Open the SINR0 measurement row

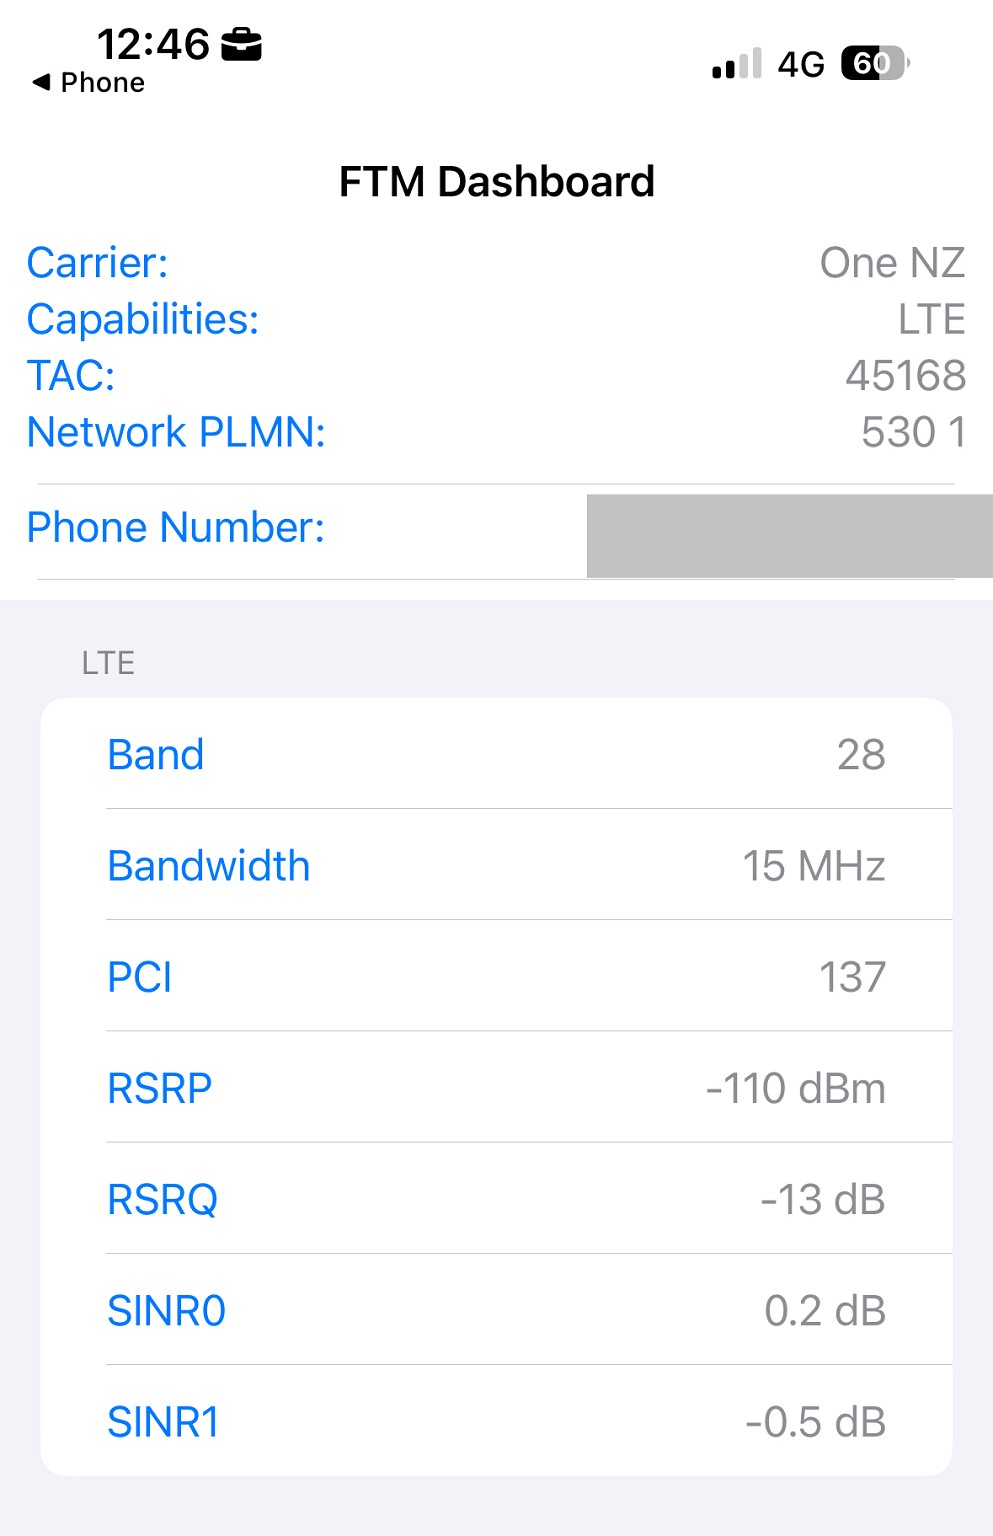point(496,1310)
